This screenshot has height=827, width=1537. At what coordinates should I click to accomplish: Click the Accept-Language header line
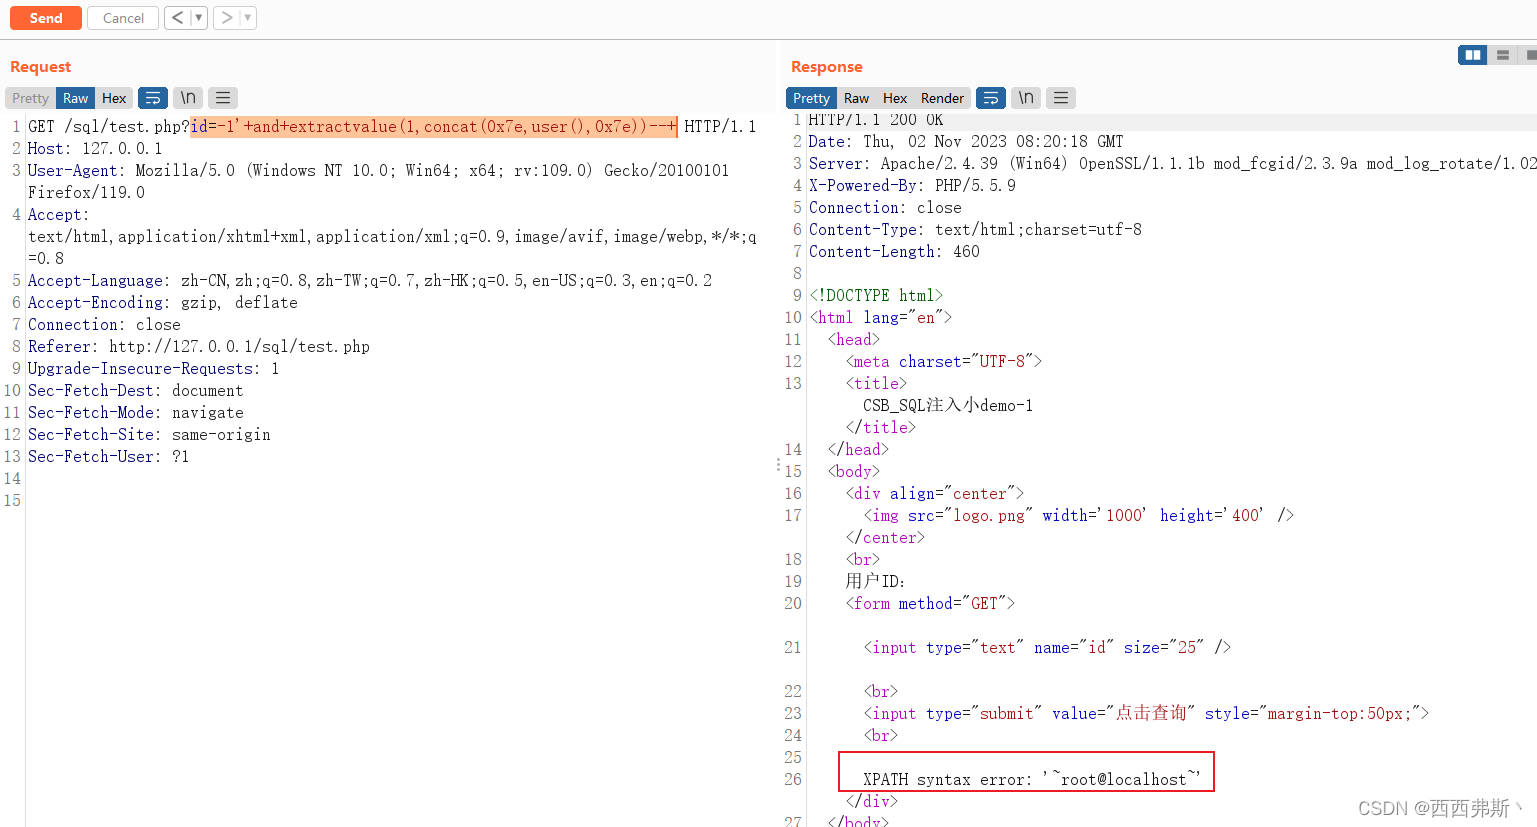pos(370,280)
